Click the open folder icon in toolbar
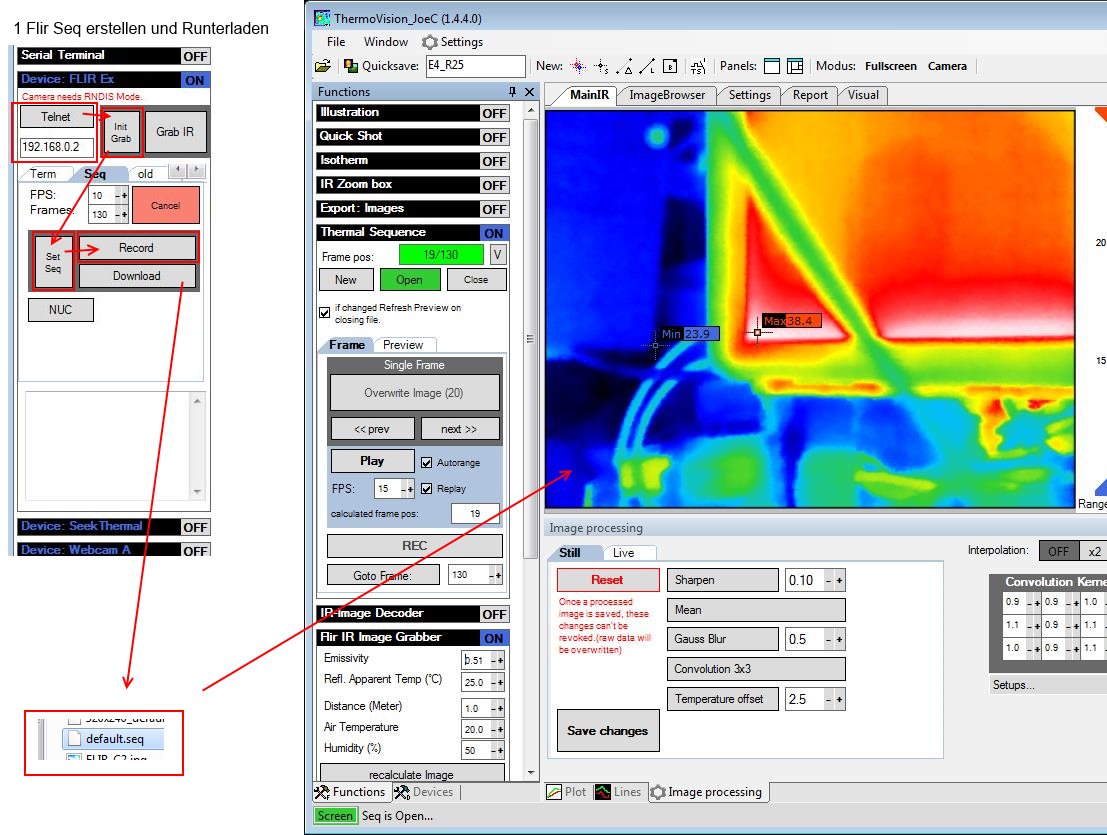The height and width of the screenshot is (835, 1107). pos(322,66)
